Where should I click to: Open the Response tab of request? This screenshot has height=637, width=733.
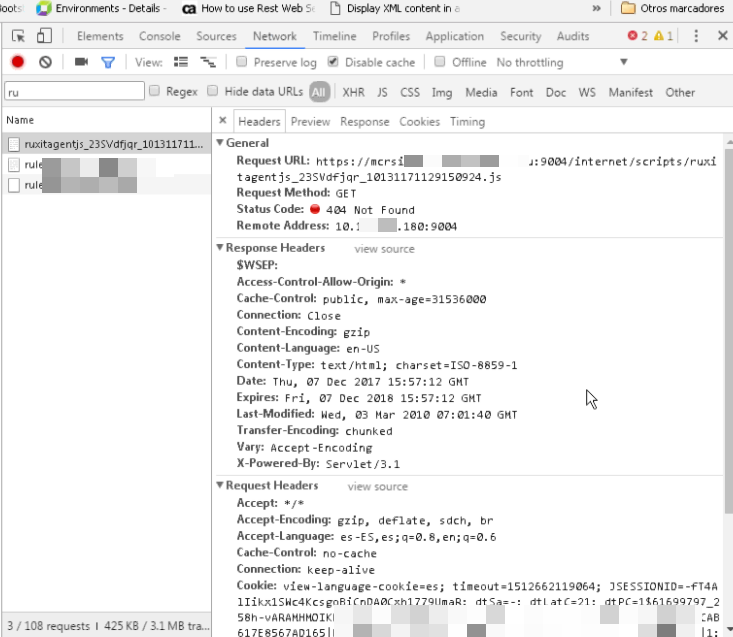tap(364, 122)
